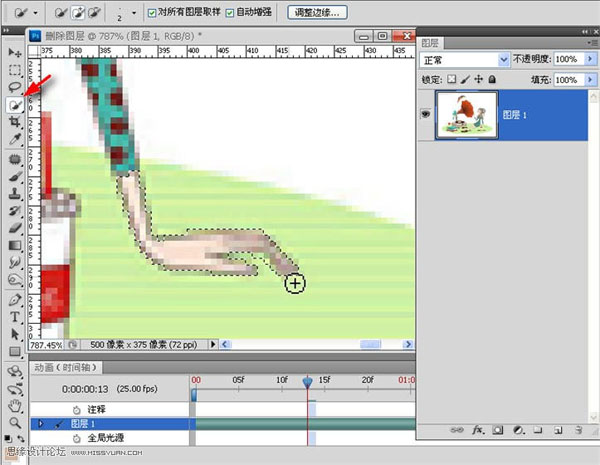Select the Eyedropper tool
Image resolution: width=600 pixels, height=465 pixels.
tap(15, 139)
